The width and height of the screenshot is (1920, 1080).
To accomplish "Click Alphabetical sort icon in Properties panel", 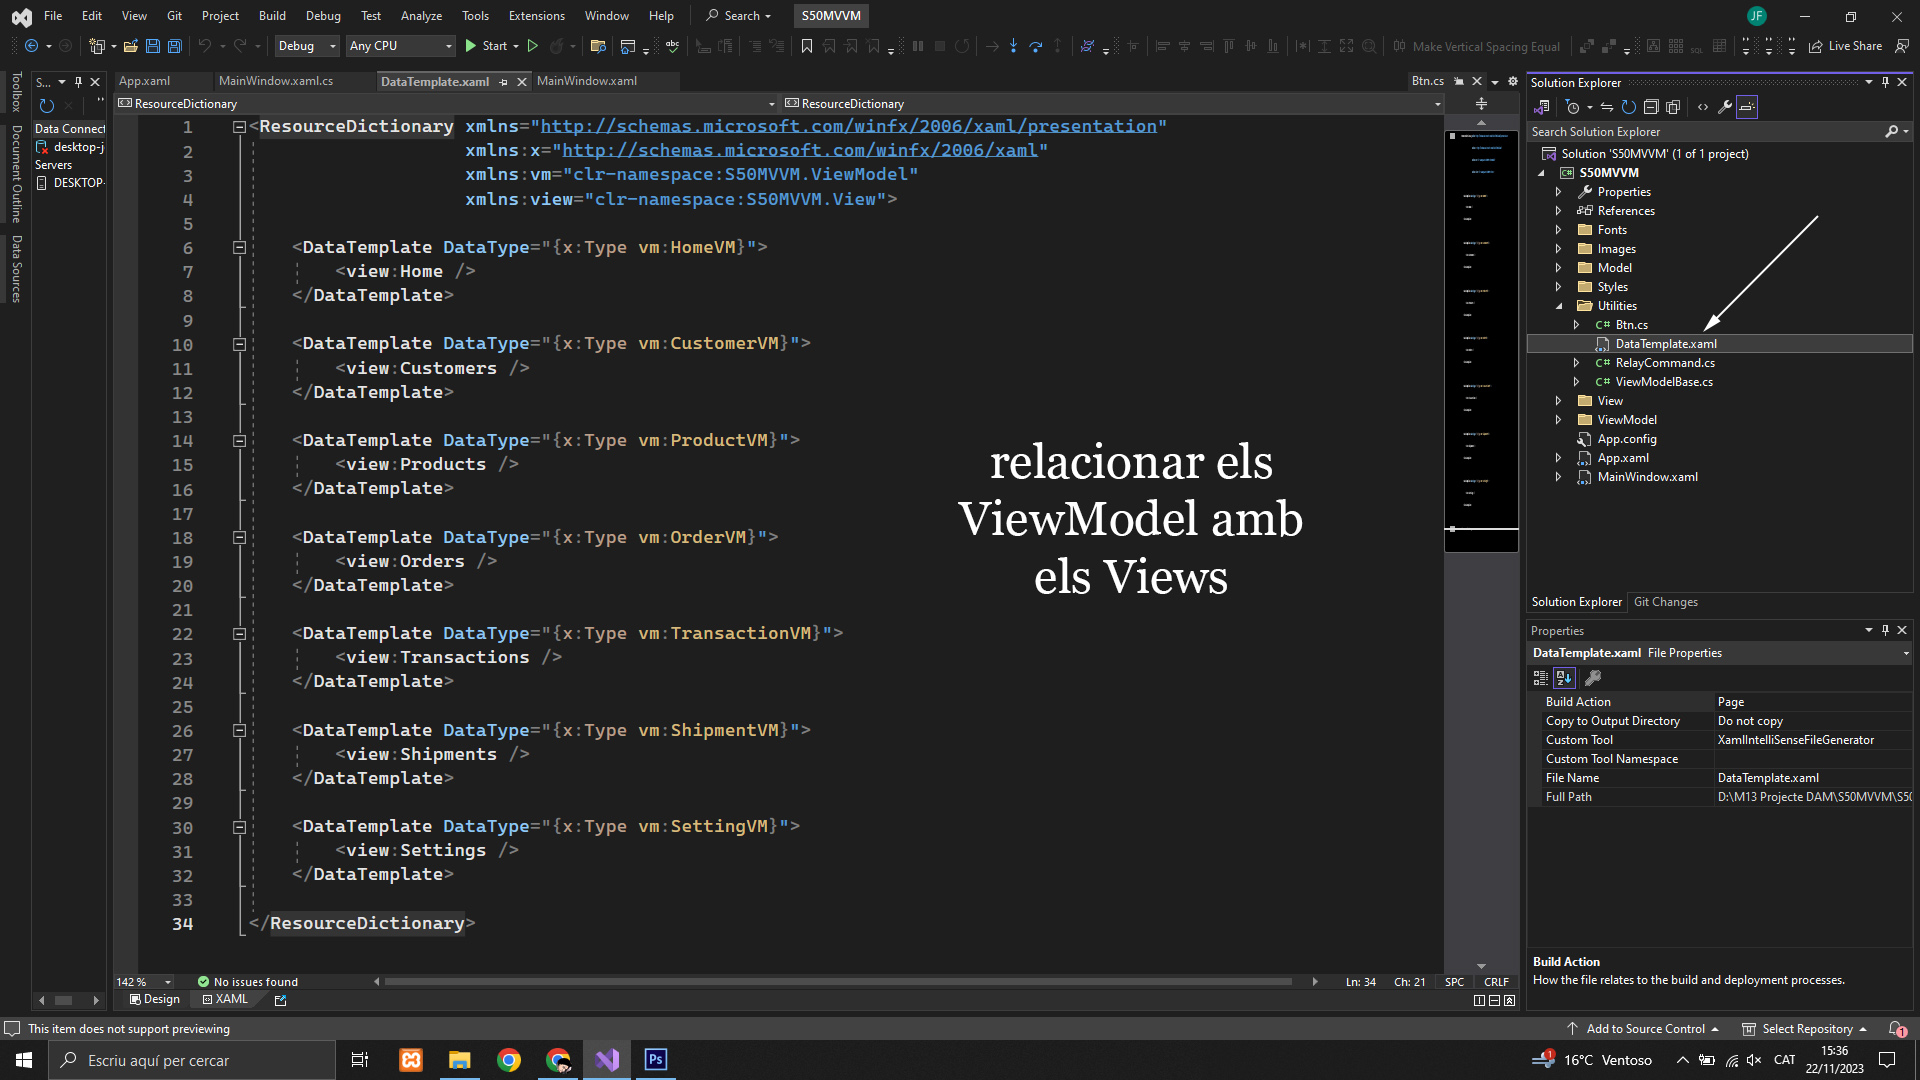I will [1564, 678].
